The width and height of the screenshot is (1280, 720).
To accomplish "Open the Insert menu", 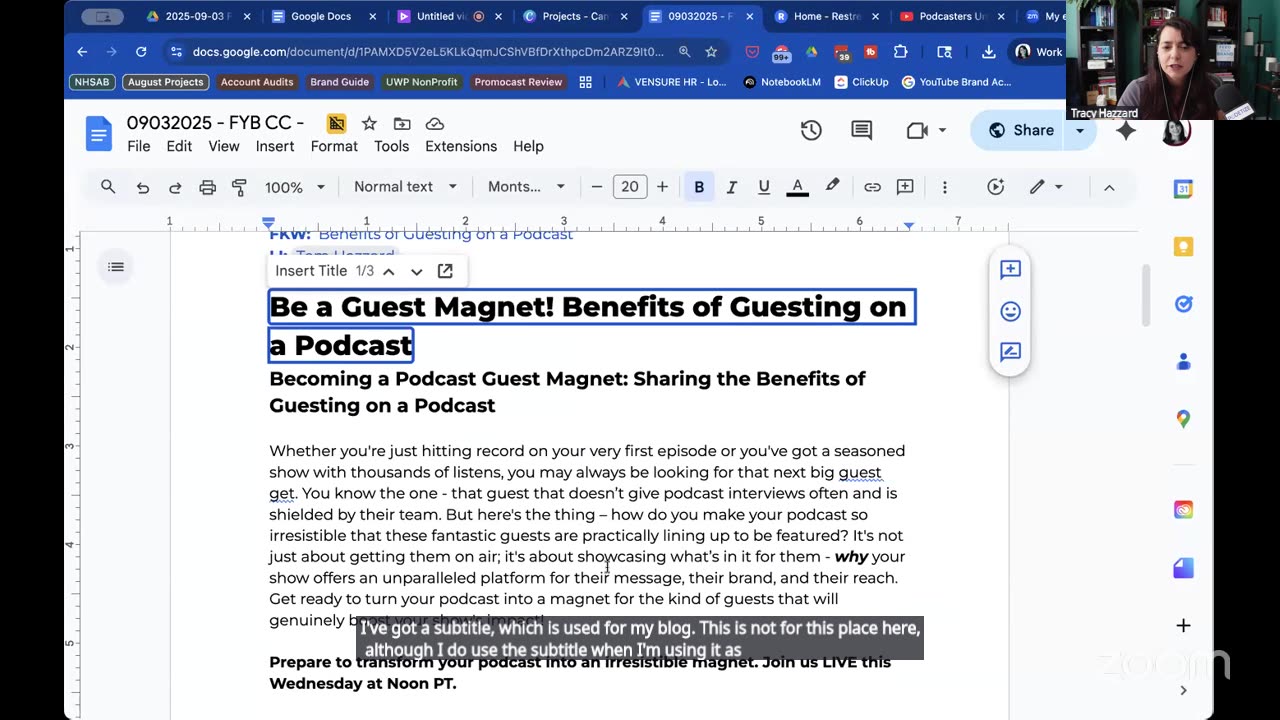I will (x=274, y=146).
